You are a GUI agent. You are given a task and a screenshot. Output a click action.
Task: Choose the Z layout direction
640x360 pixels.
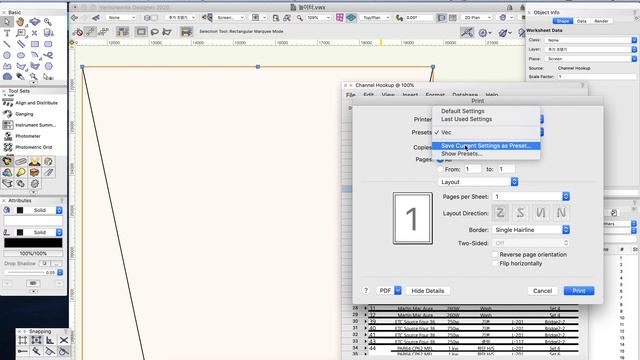click(x=500, y=213)
